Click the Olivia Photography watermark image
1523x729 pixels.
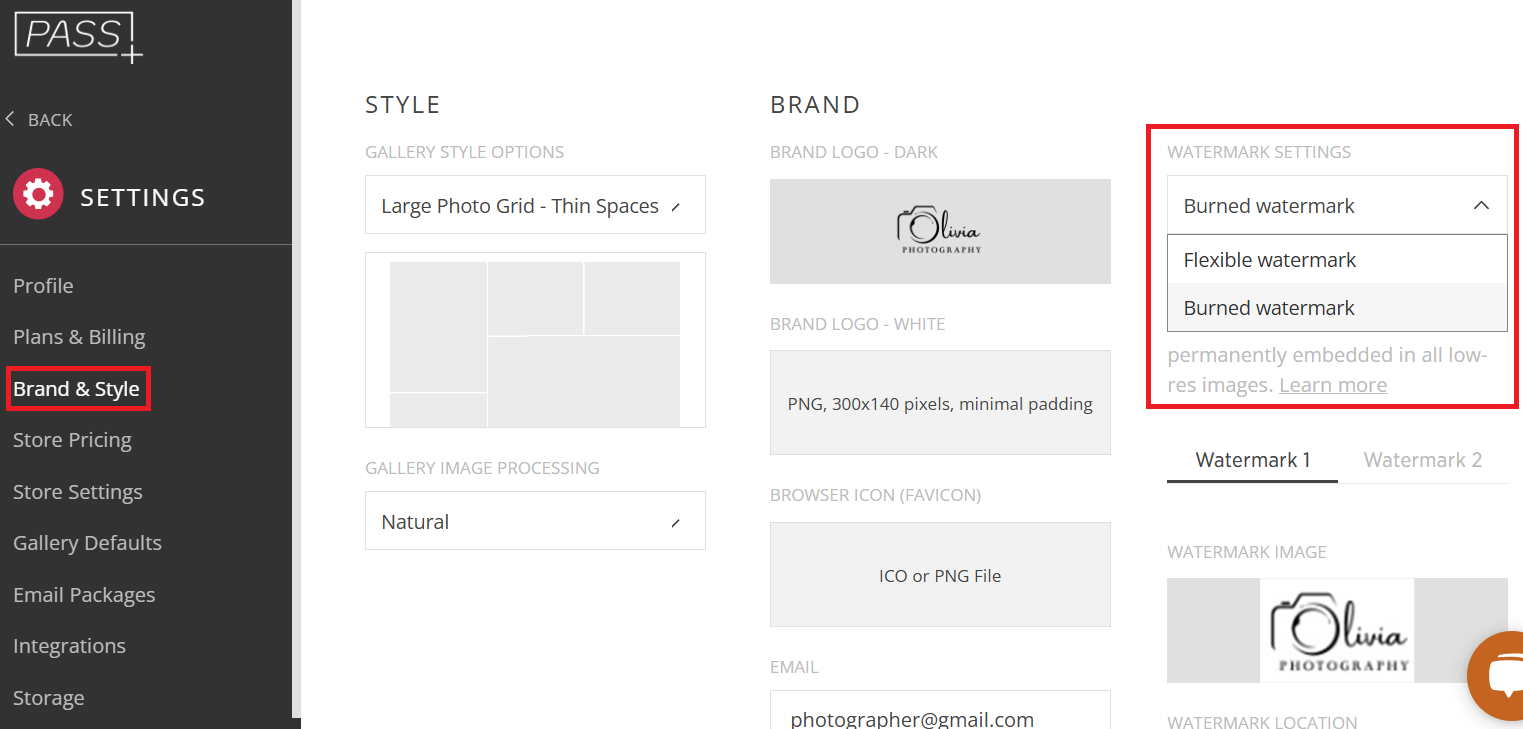(1337, 630)
